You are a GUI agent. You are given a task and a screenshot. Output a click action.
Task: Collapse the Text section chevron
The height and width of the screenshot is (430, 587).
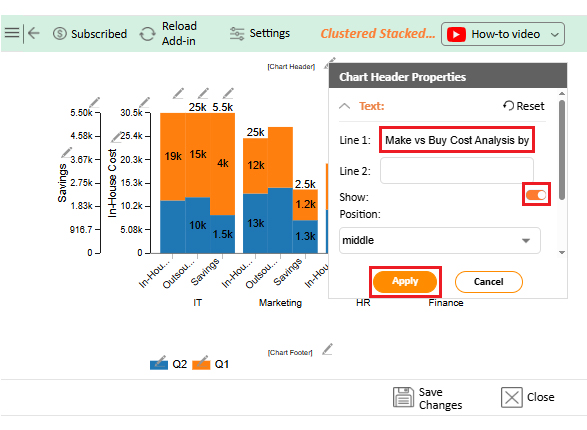344,106
